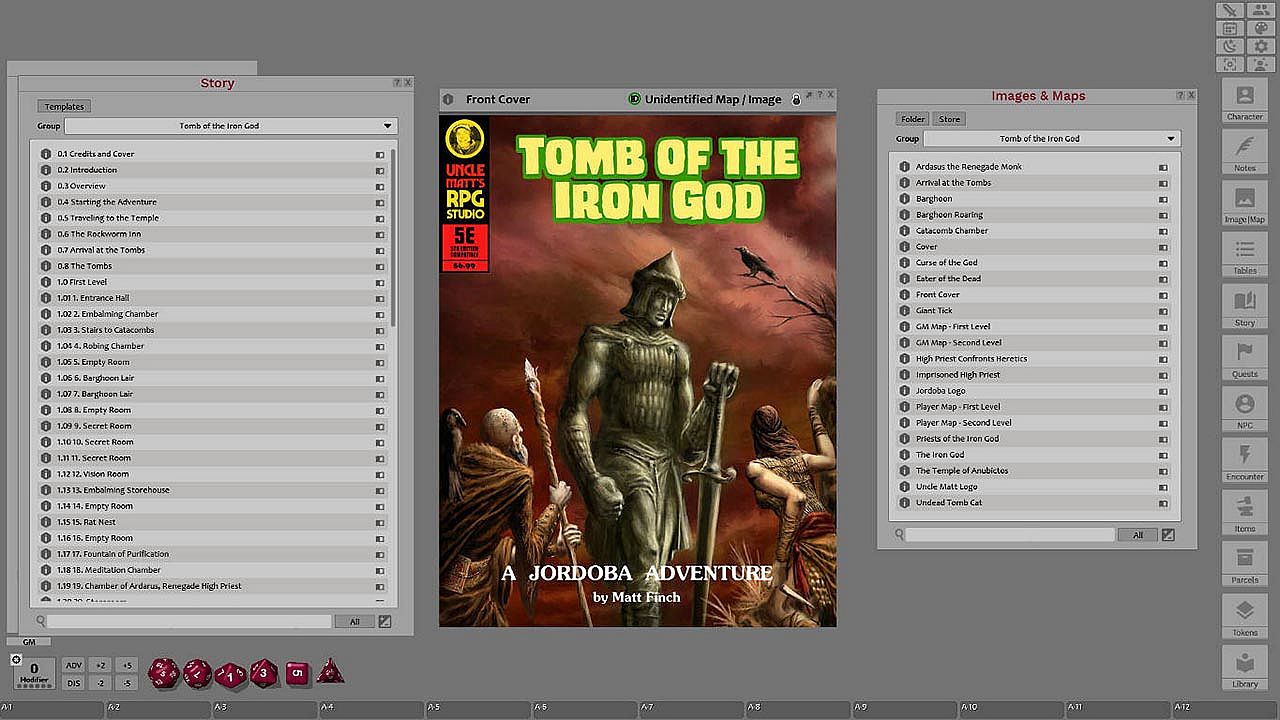Roll the red d20 die
The image size is (1280, 720).
tap(164, 673)
